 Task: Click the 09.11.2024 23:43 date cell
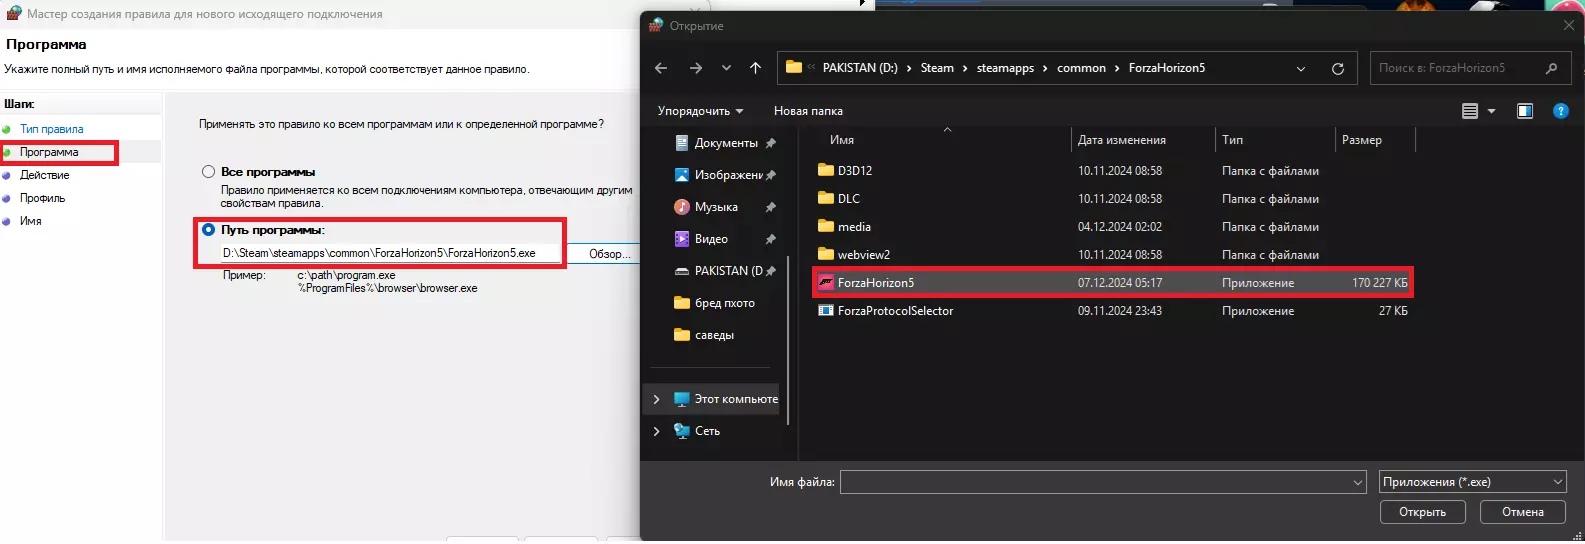(1120, 311)
